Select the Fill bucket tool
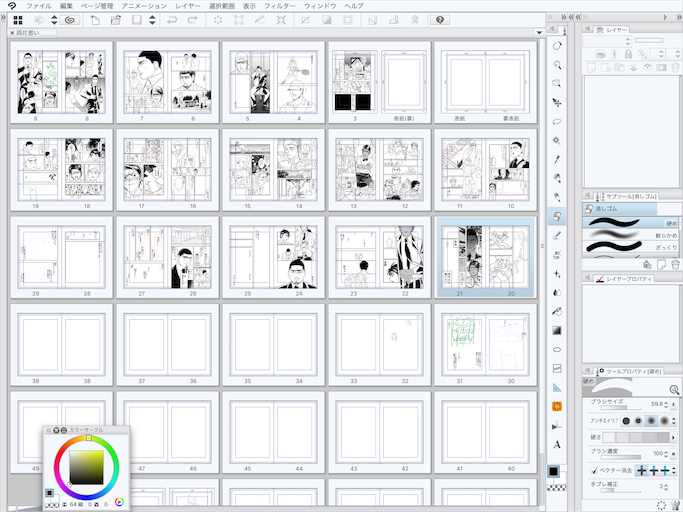Image resolution: width=683 pixels, height=512 pixels. [557, 312]
